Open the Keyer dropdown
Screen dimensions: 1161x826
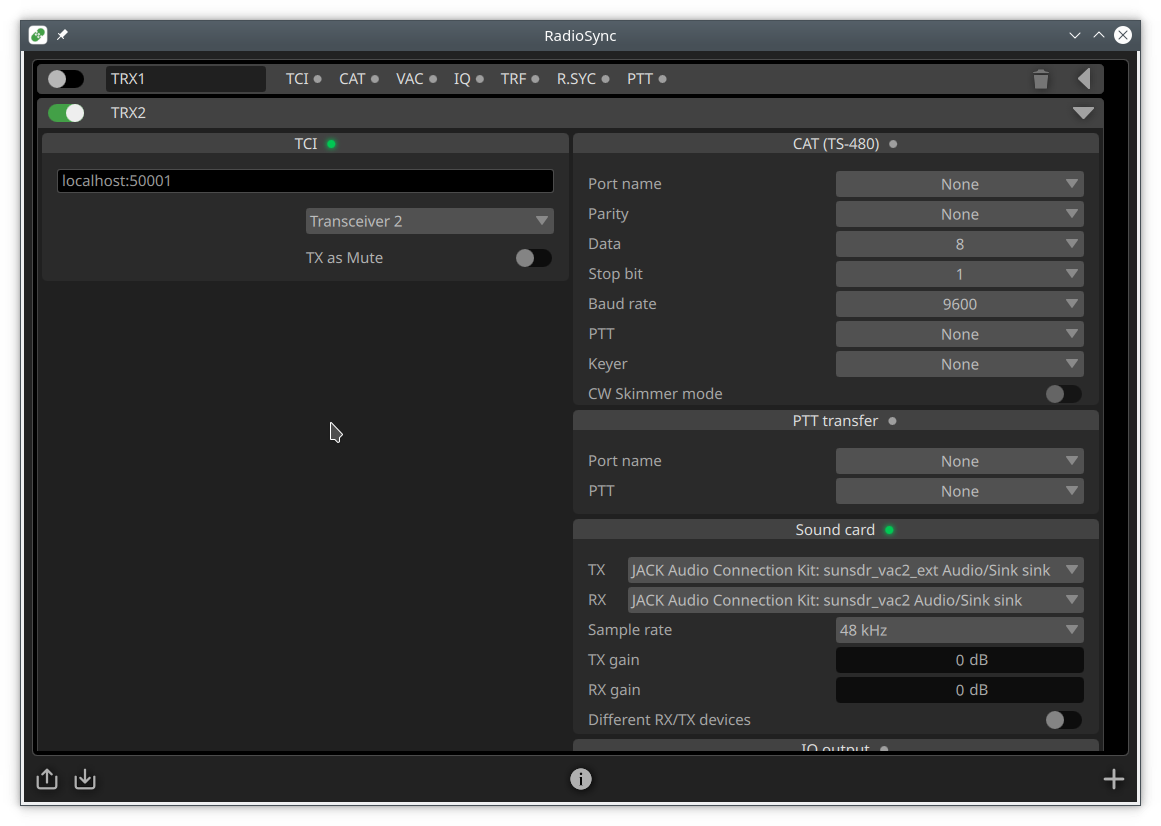(960, 364)
